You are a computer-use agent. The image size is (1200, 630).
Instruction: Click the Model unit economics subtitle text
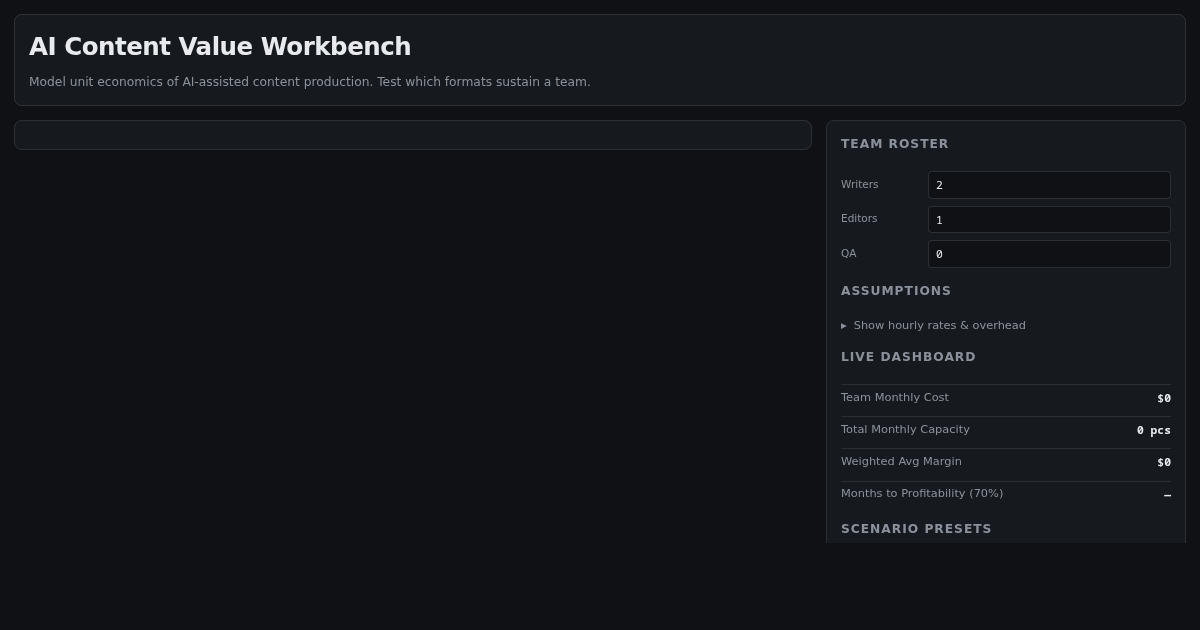click(310, 82)
